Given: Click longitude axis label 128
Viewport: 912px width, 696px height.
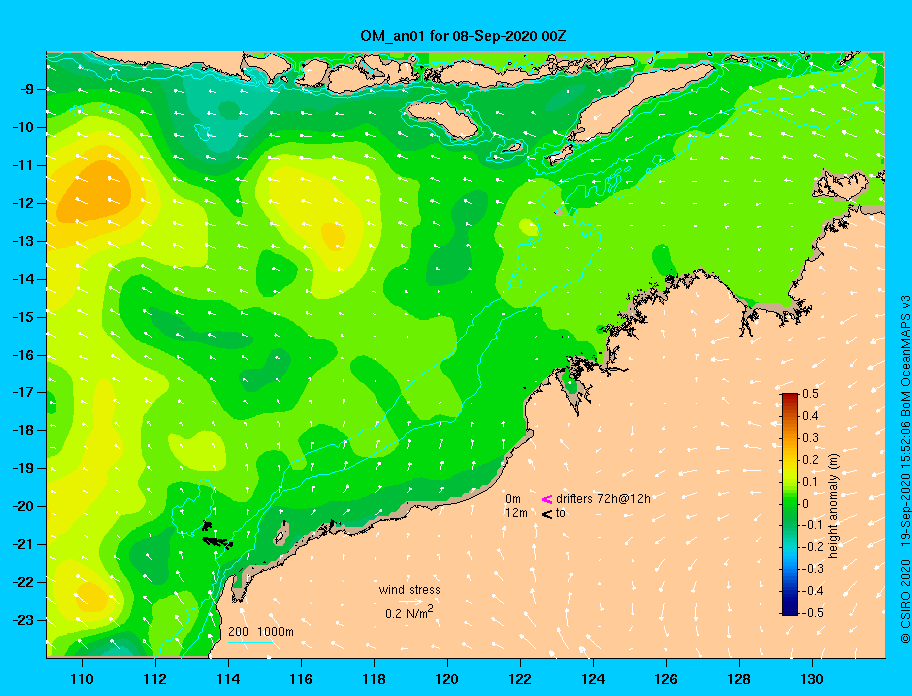Looking at the screenshot, I should [739, 679].
